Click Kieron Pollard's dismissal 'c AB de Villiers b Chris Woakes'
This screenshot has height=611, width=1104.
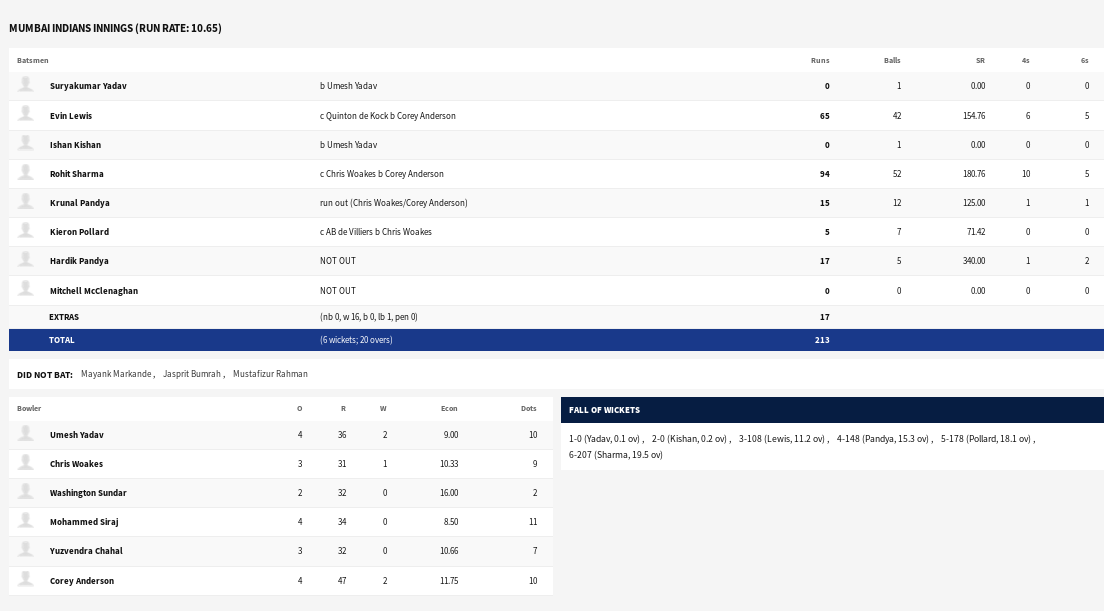[x=376, y=232]
